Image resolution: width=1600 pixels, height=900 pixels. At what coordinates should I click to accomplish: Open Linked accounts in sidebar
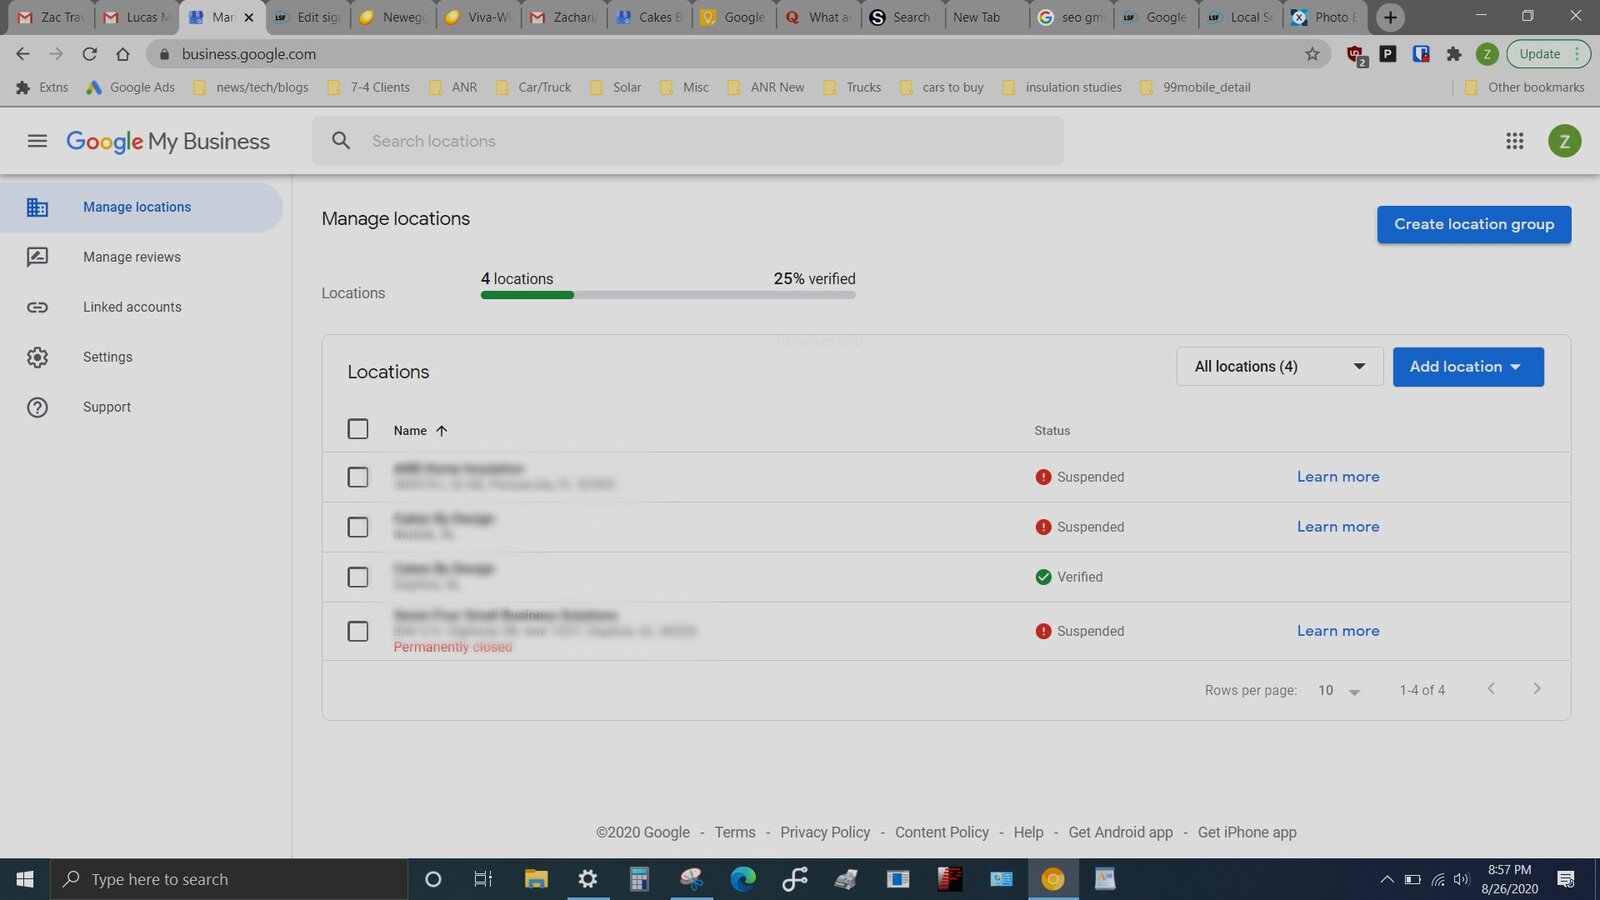(132, 307)
